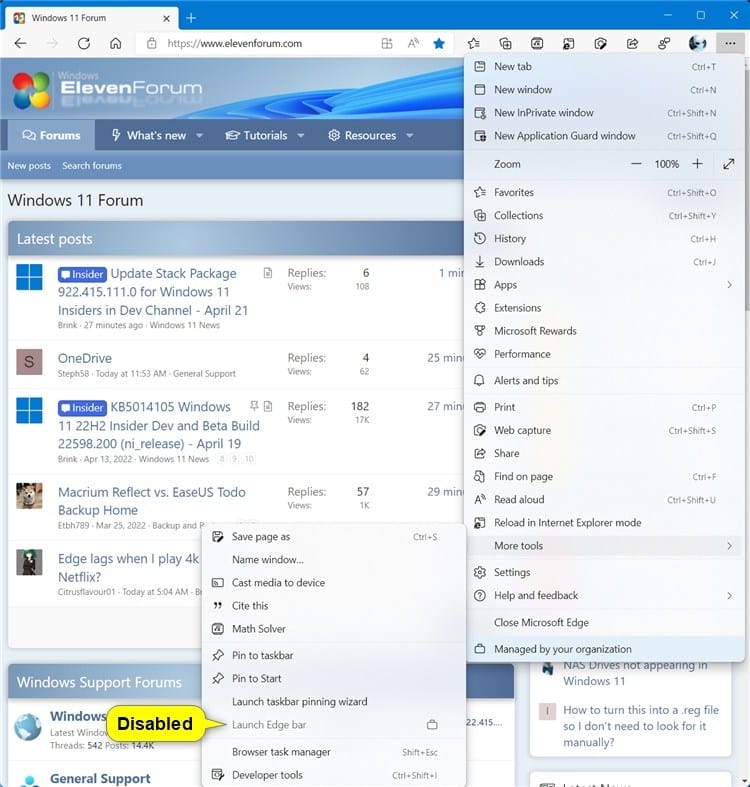Open Macrium Reflect vs. EaseUS Todo thread
The width and height of the screenshot is (750, 787).
point(152,501)
